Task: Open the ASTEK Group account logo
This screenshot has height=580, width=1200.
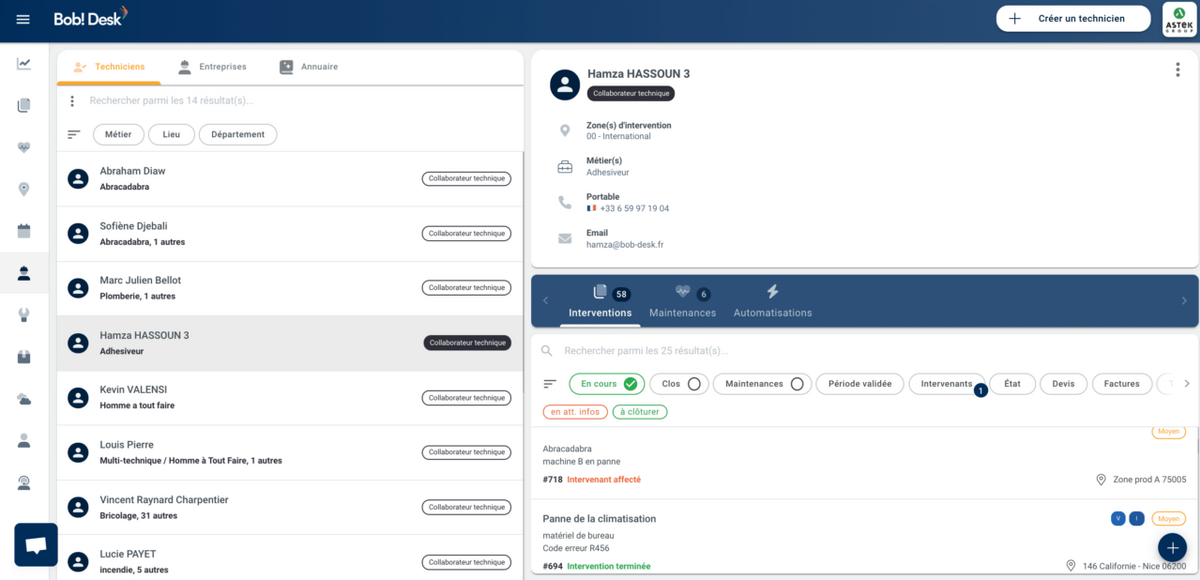Action: [x=1180, y=19]
